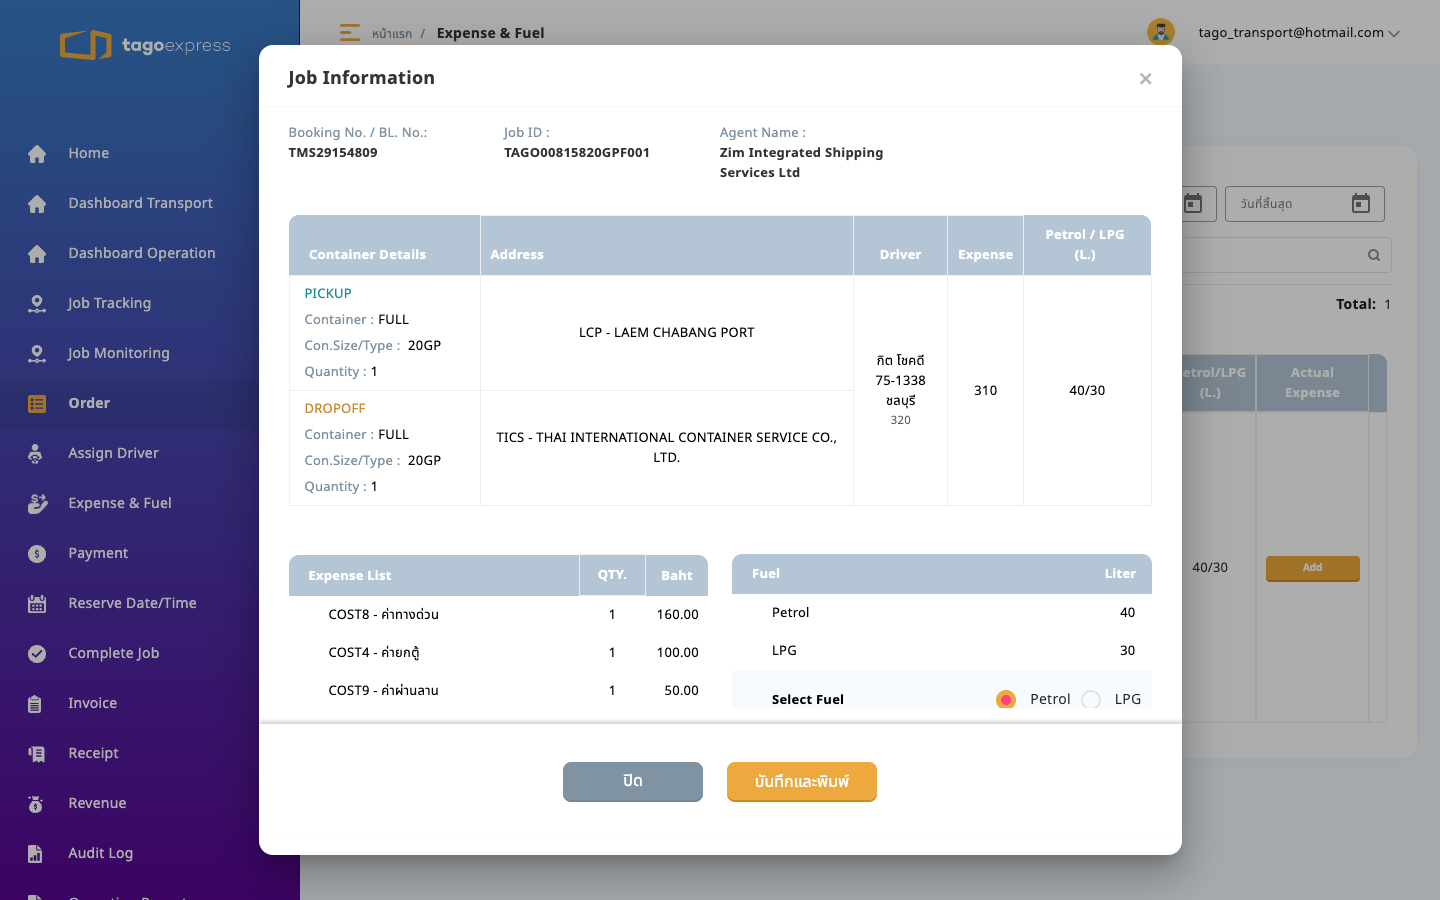Click the grey ปิด button

pyautogui.click(x=633, y=782)
